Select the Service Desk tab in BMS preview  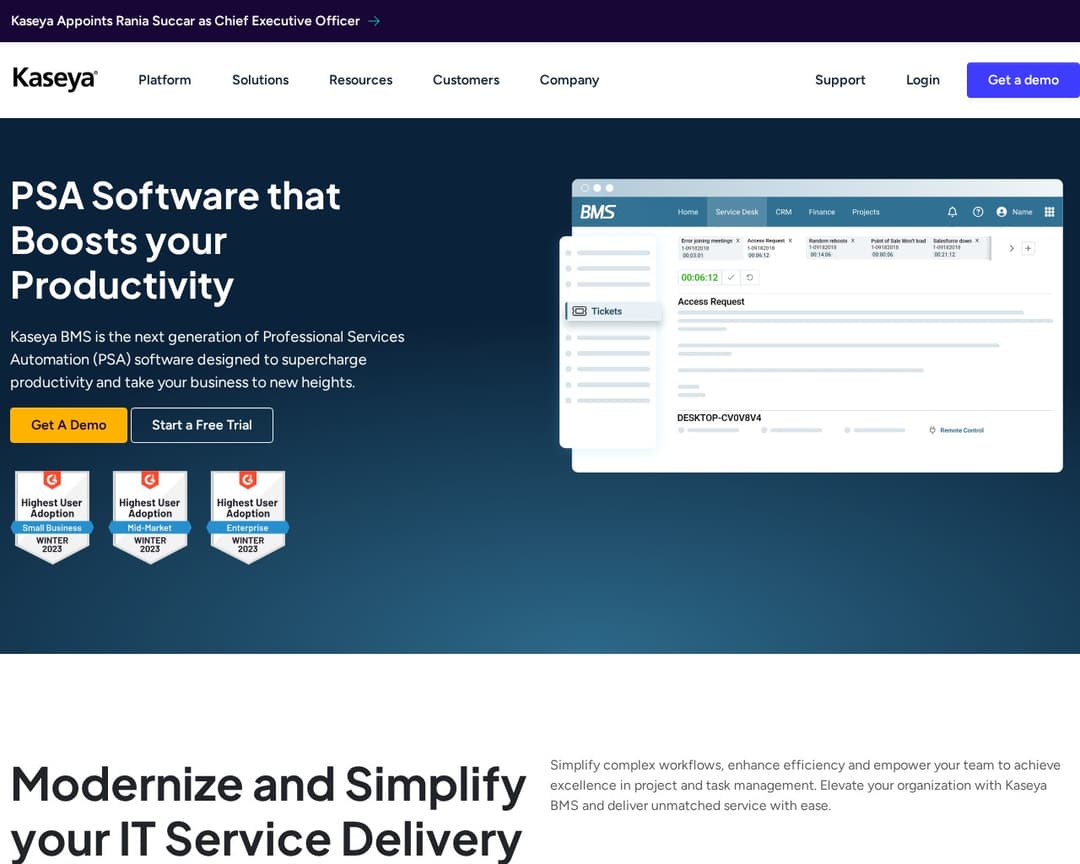(737, 212)
